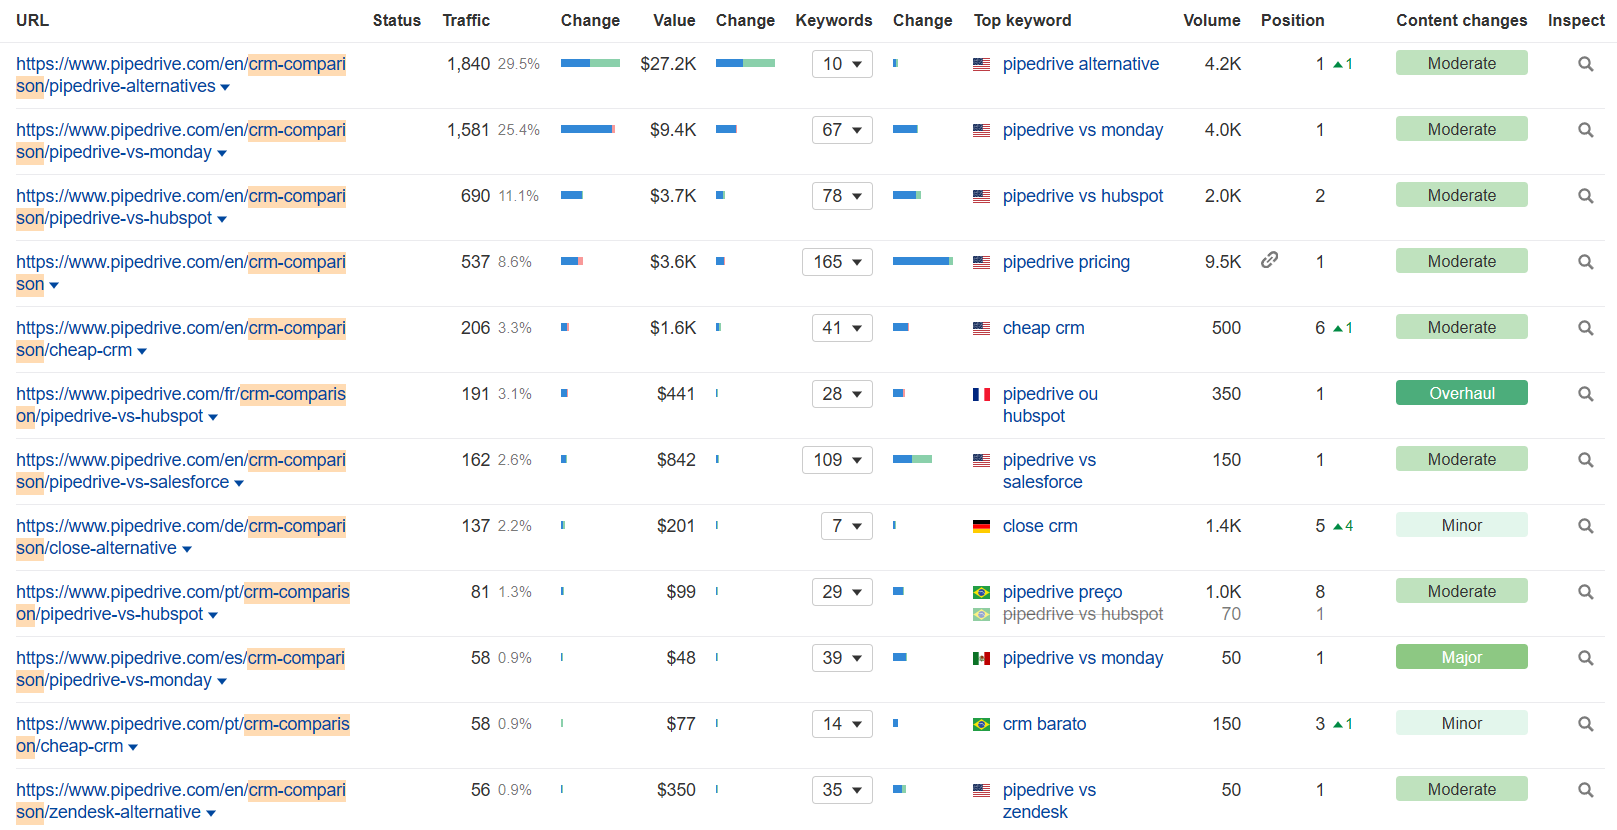Inspect the pipedrive ou hubspot row
The image size is (1617, 830).
coord(1585,394)
